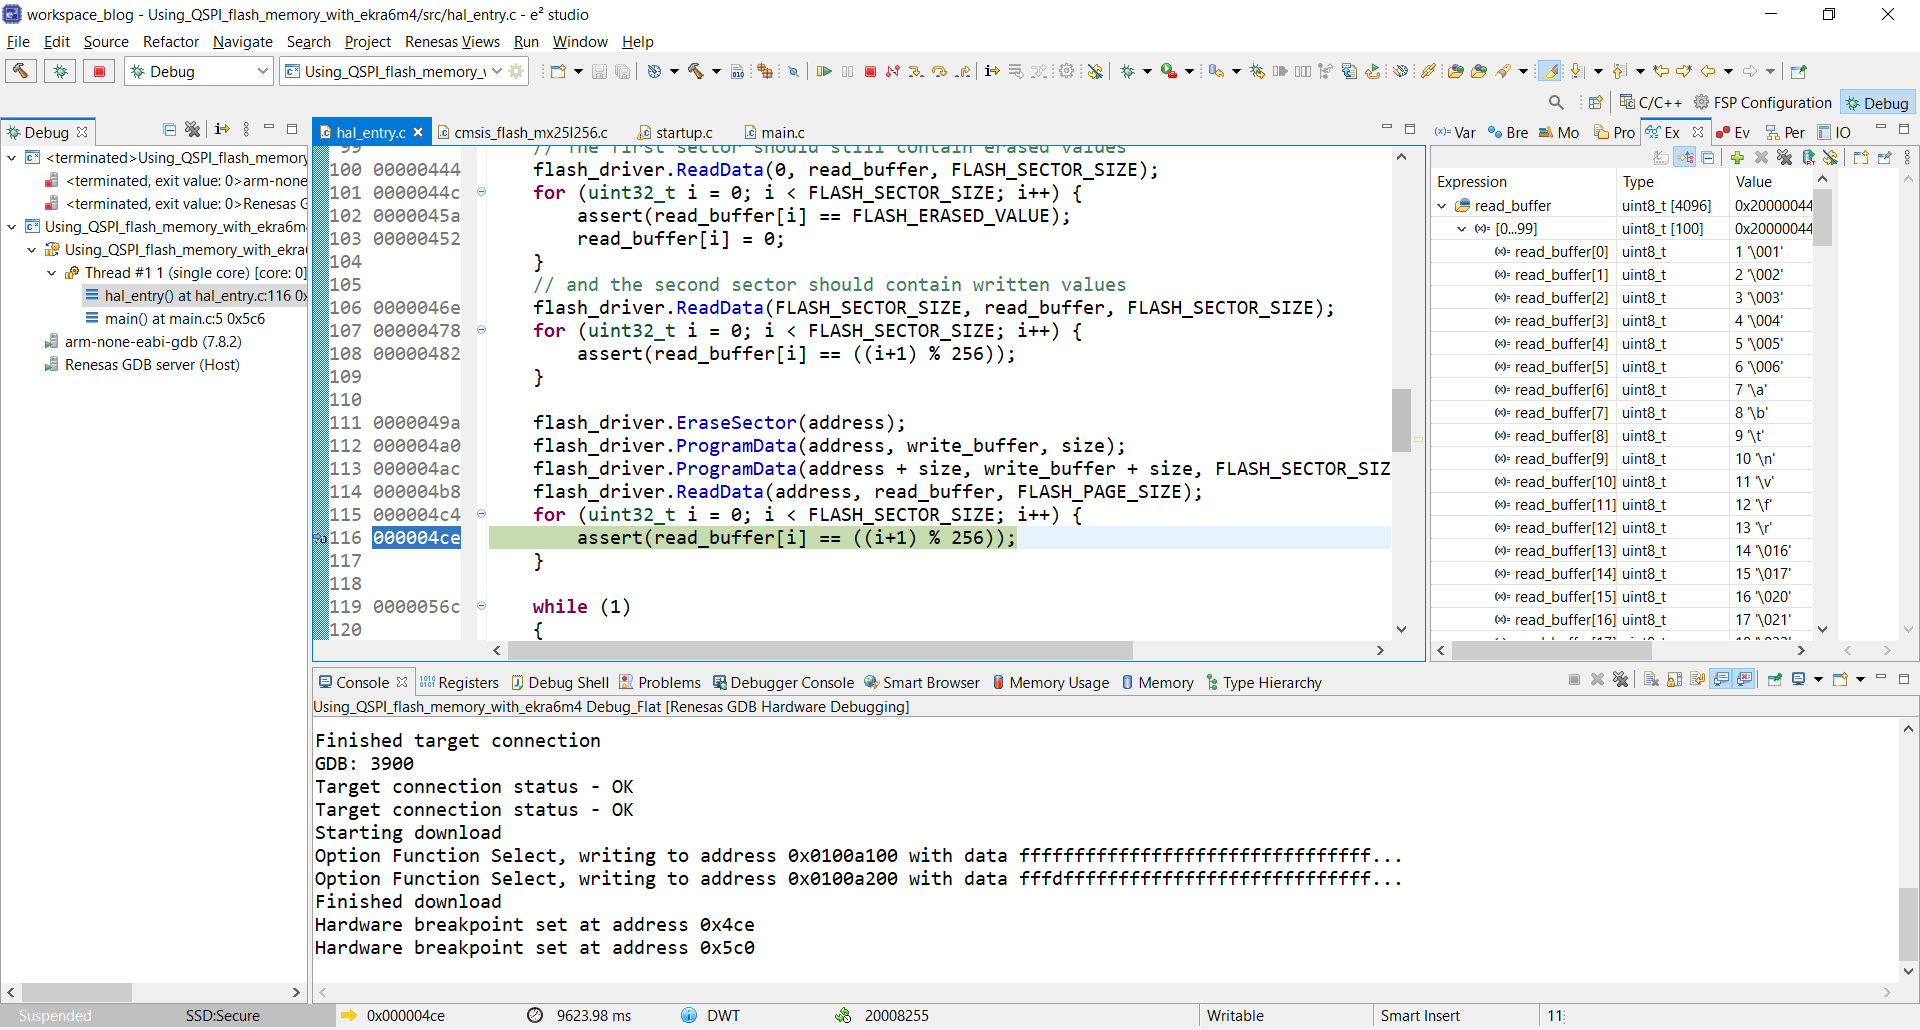Open launch configuration Using_QSPI_flash_memory dropdown
This screenshot has height=1030, width=1920.
coord(496,71)
